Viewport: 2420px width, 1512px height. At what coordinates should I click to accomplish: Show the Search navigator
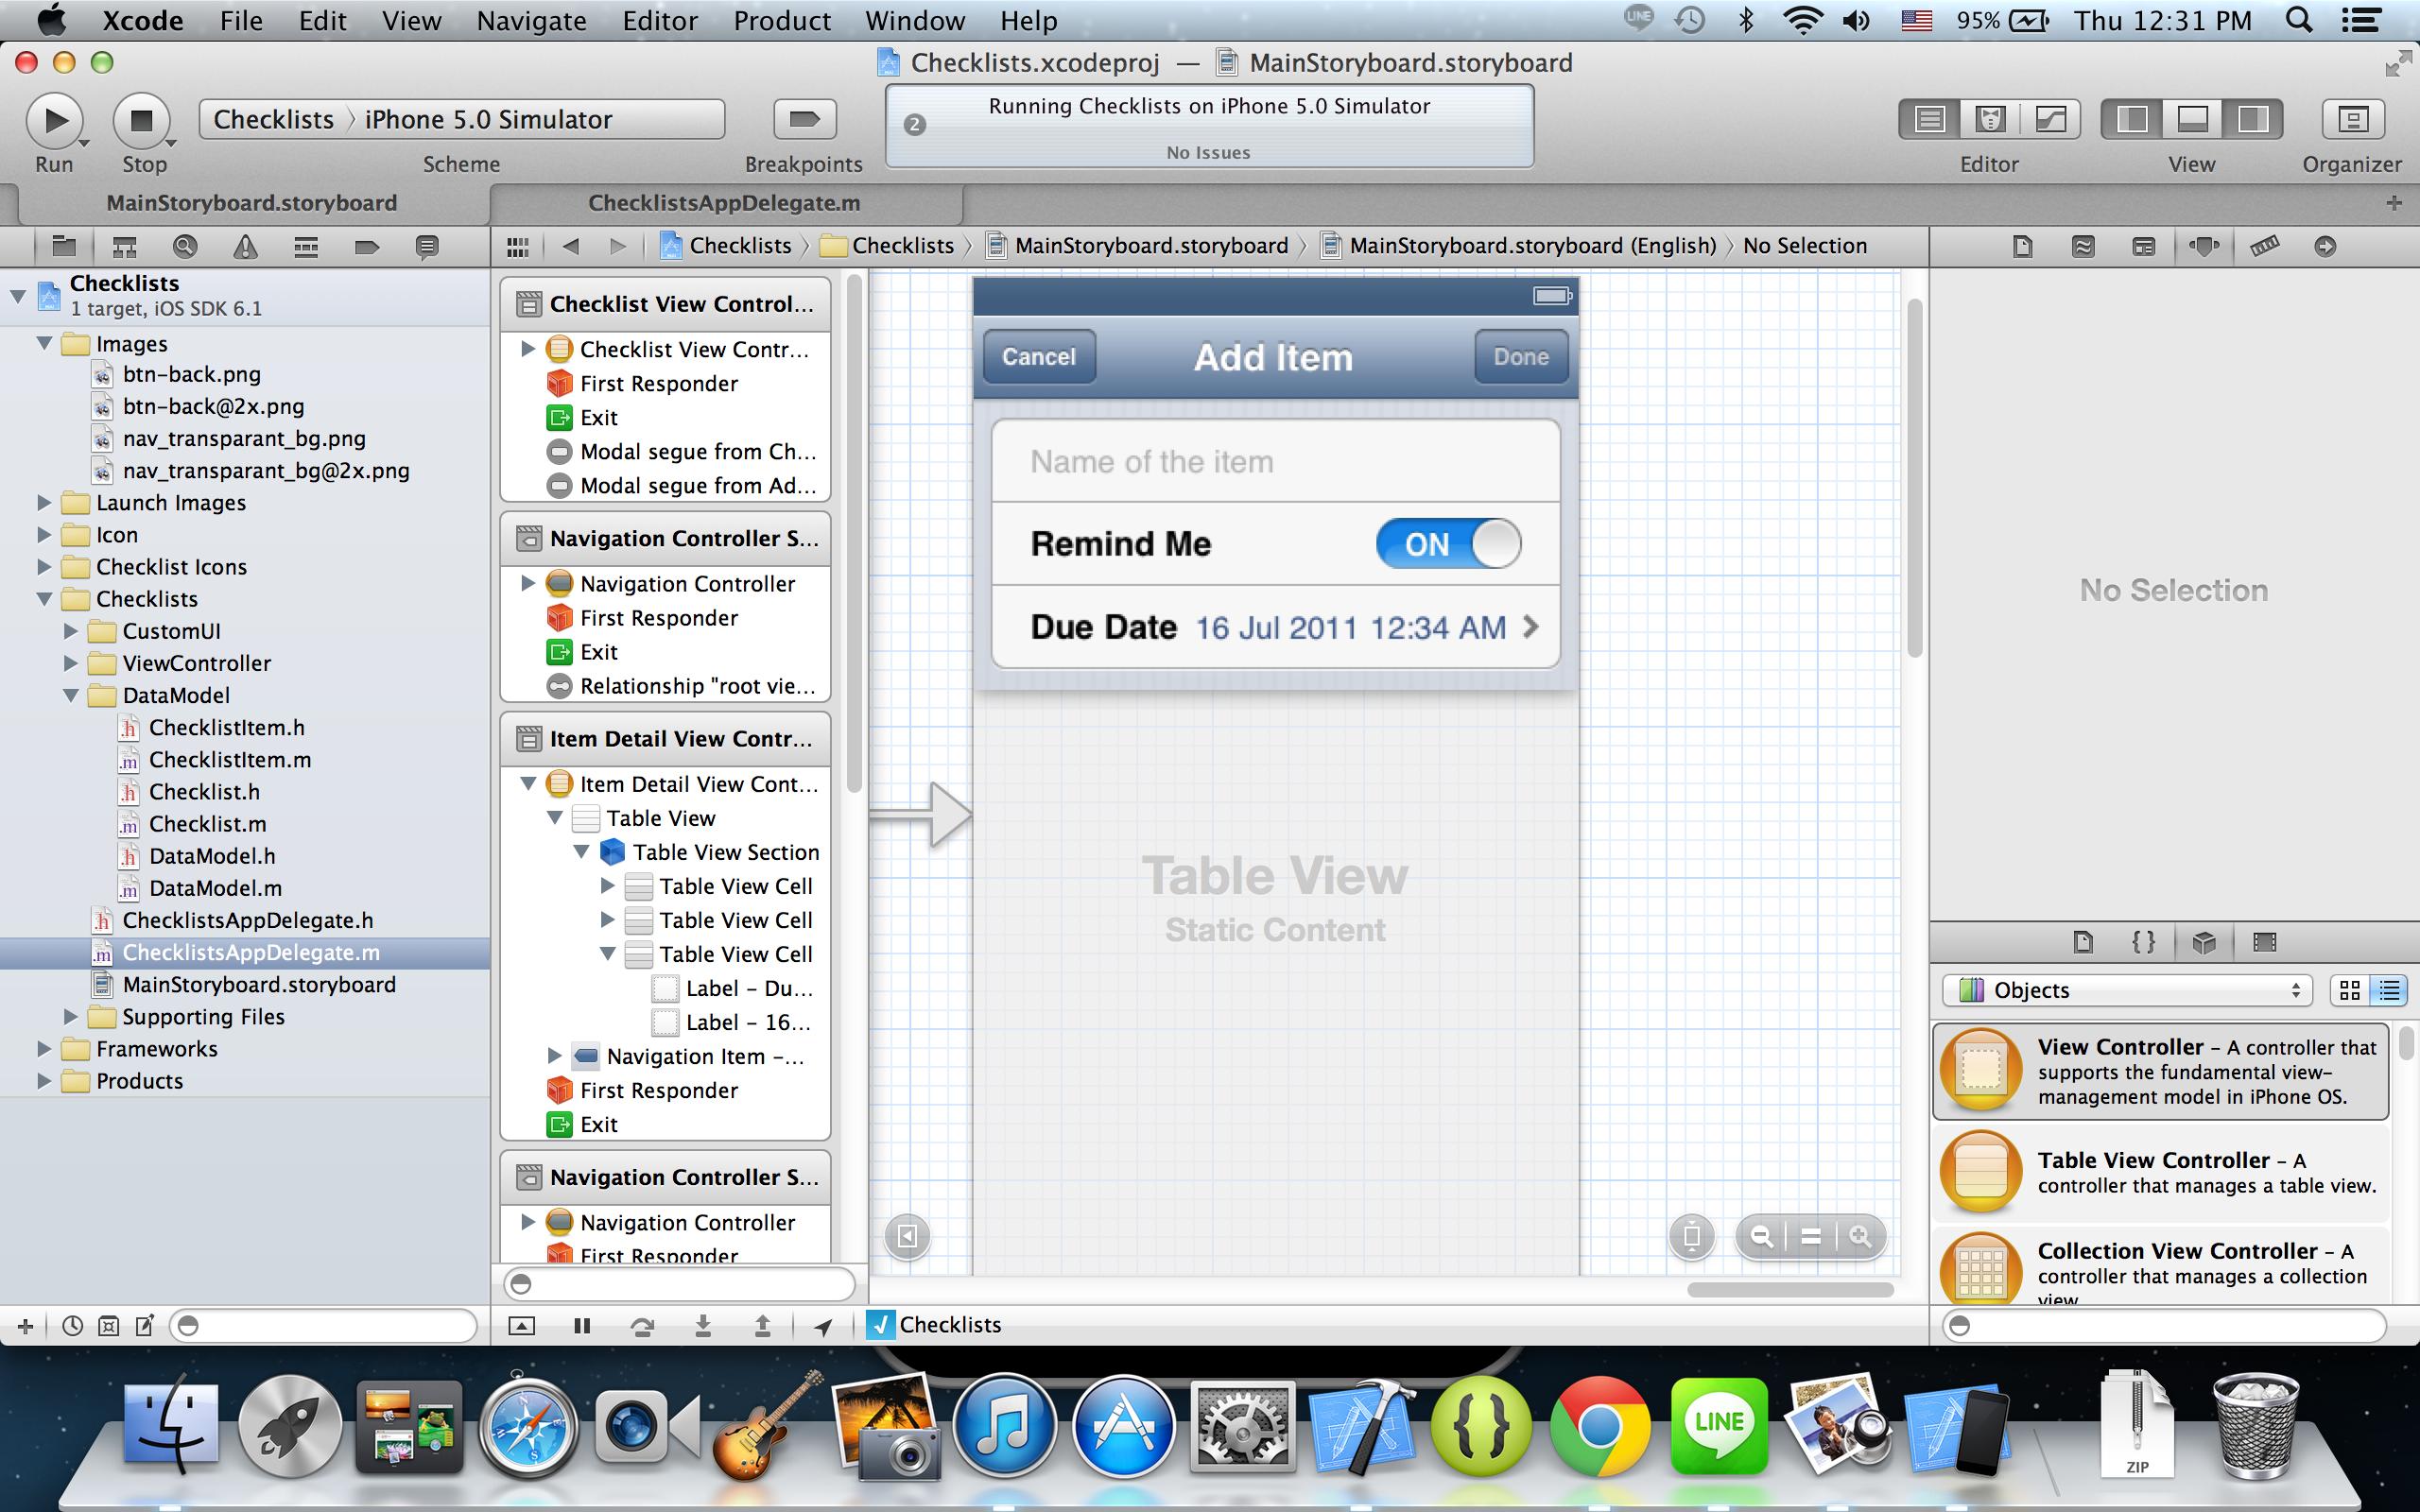(x=185, y=247)
